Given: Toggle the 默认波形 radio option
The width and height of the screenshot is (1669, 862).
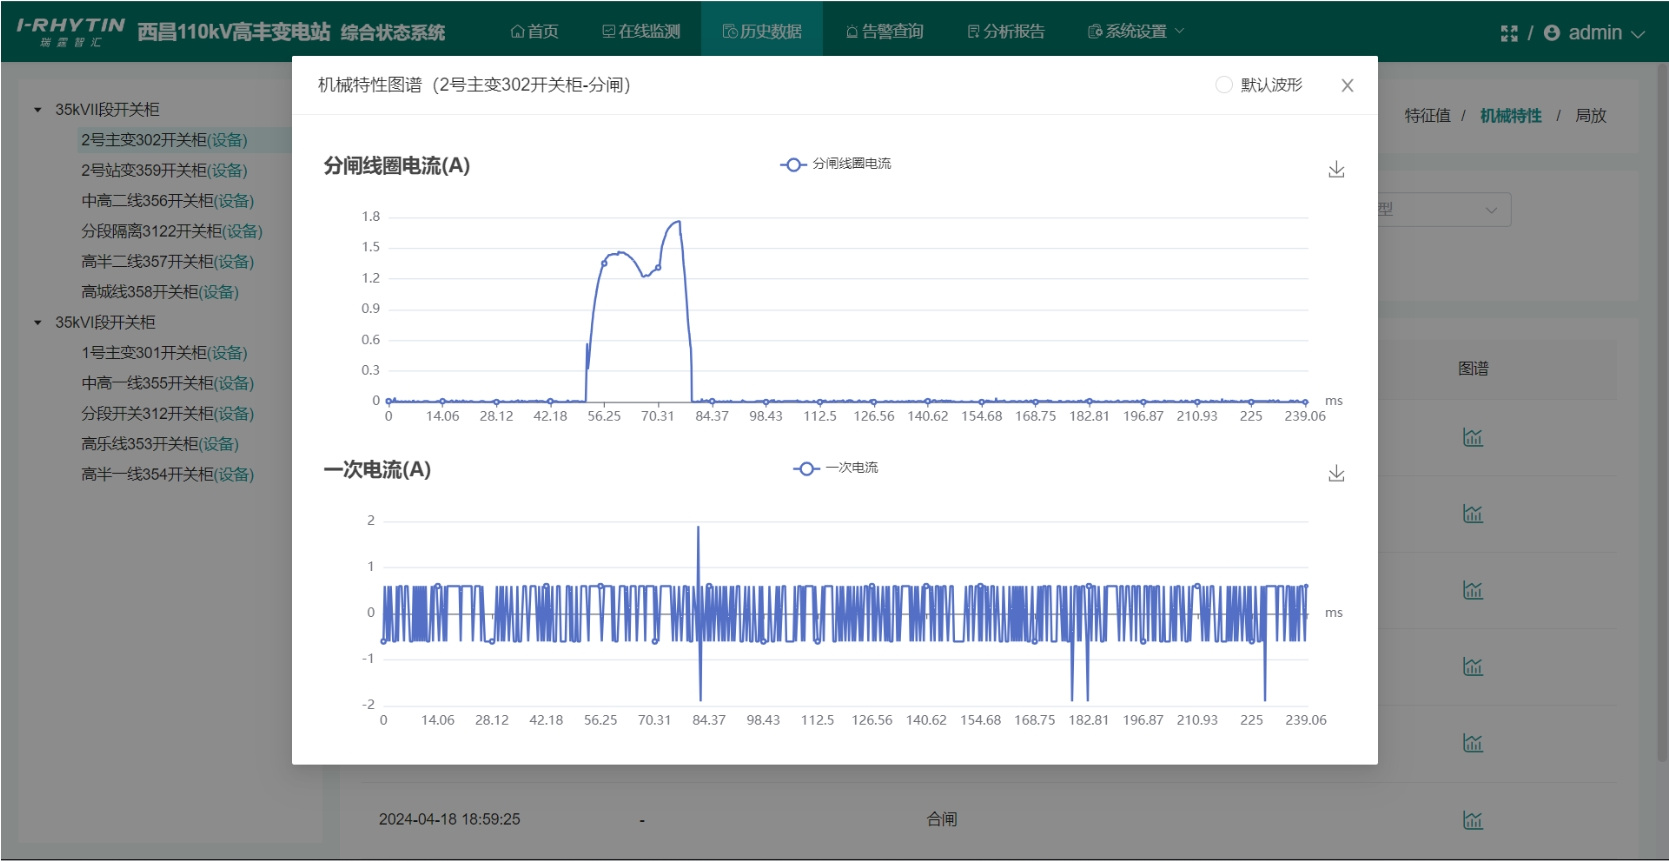Looking at the screenshot, I should click(x=1224, y=85).
